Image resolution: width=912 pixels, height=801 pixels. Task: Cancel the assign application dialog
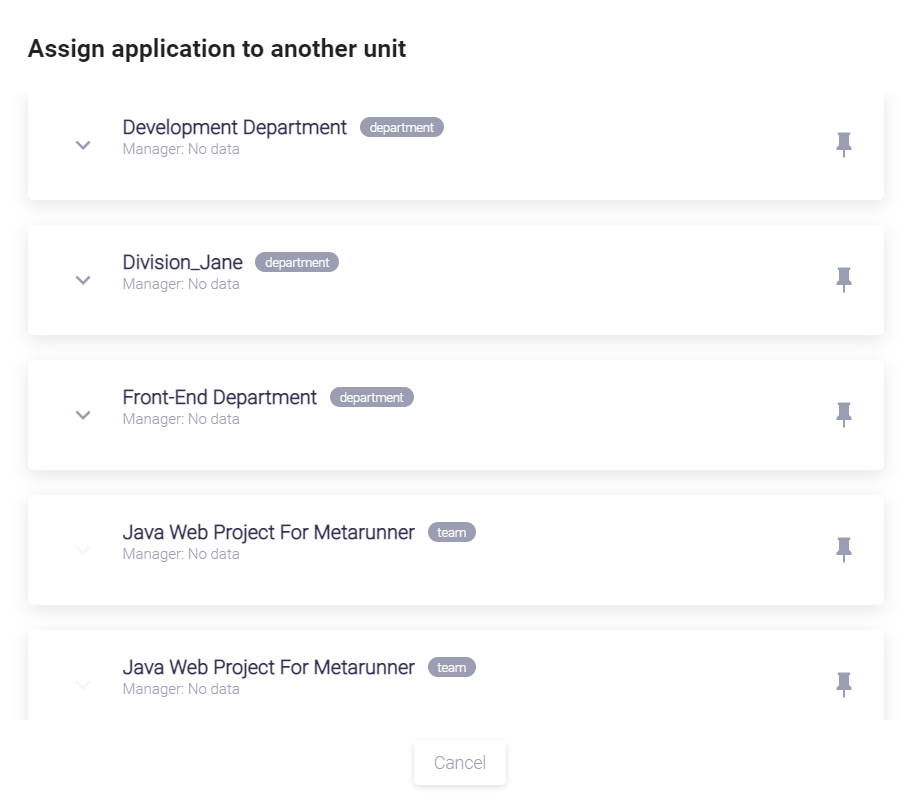(x=460, y=763)
